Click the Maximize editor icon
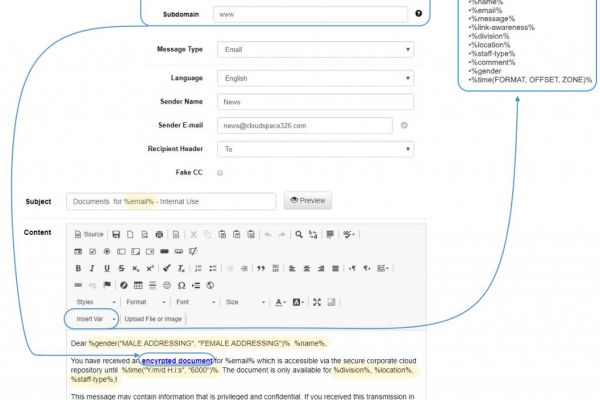Image resolution: width=600 pixels, height=400 pixels. (x=317, y=302)
